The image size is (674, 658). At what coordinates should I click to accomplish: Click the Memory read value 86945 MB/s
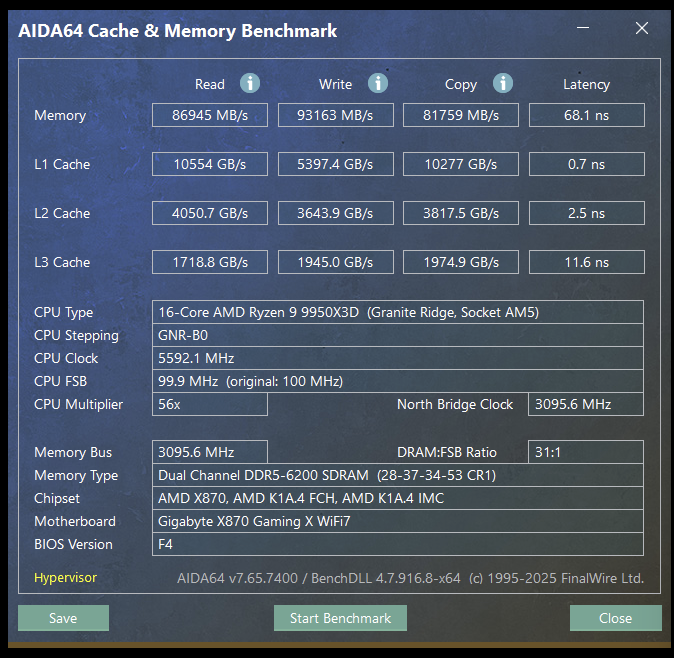click(x=210, y=115)
